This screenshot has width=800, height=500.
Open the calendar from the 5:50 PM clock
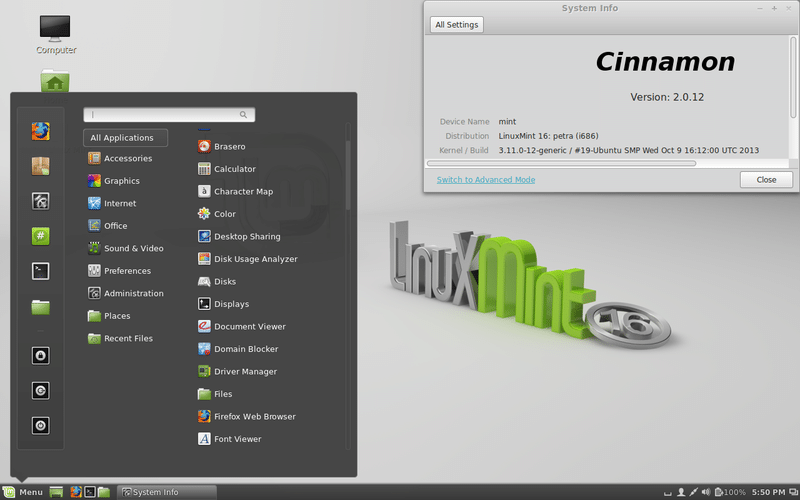tap(768, 492)
